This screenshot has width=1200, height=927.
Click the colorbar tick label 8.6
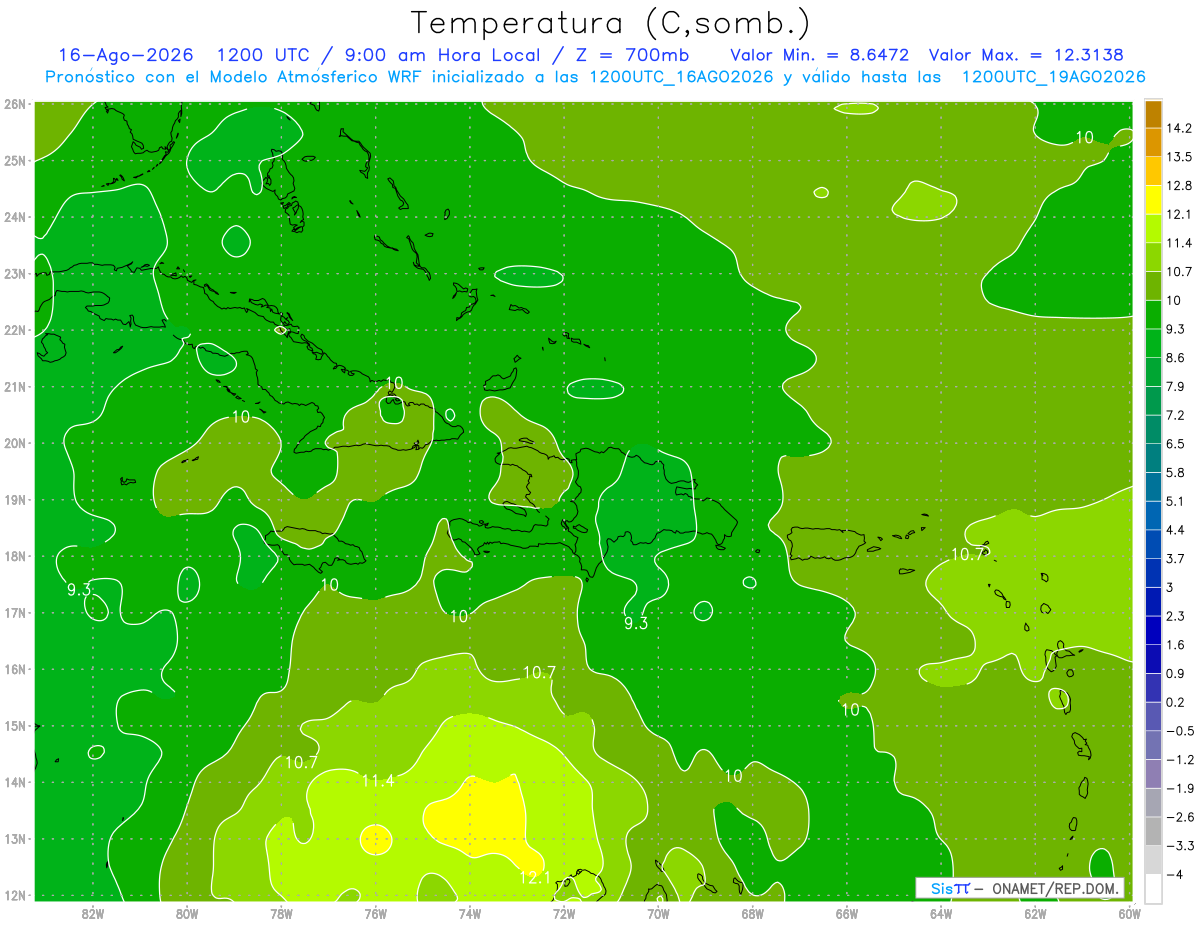1176,357
